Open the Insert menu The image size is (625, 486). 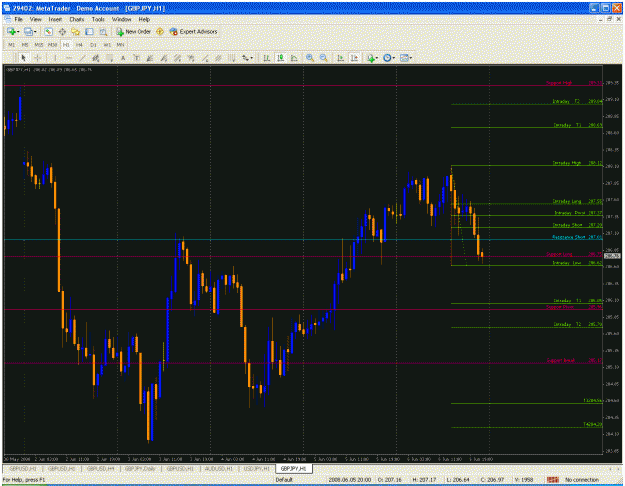click(55, 19)
